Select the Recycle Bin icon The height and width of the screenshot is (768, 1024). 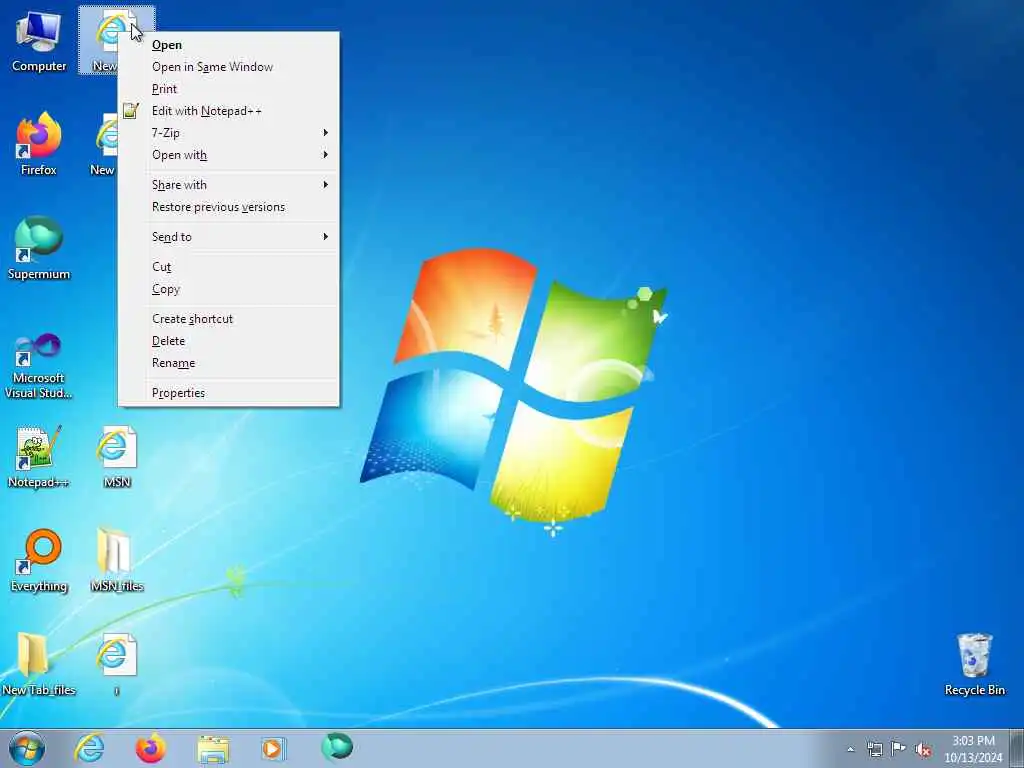974,664
